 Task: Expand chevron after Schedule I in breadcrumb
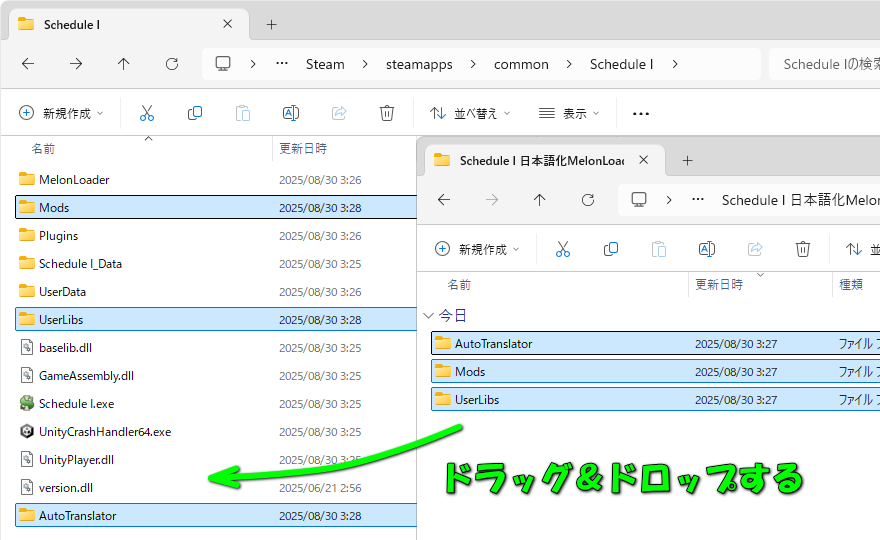[675, 64]
